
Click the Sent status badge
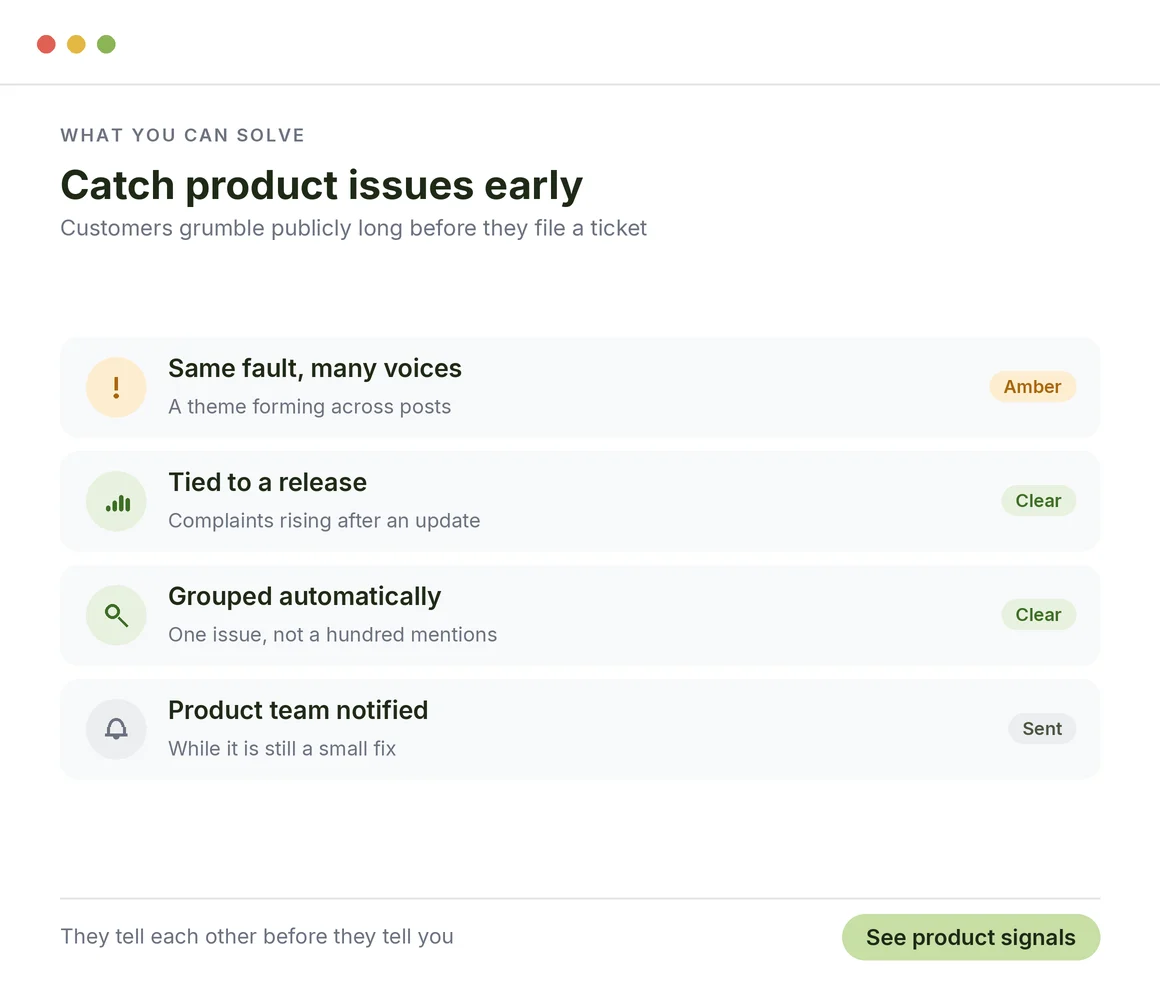pos(1042,729)
